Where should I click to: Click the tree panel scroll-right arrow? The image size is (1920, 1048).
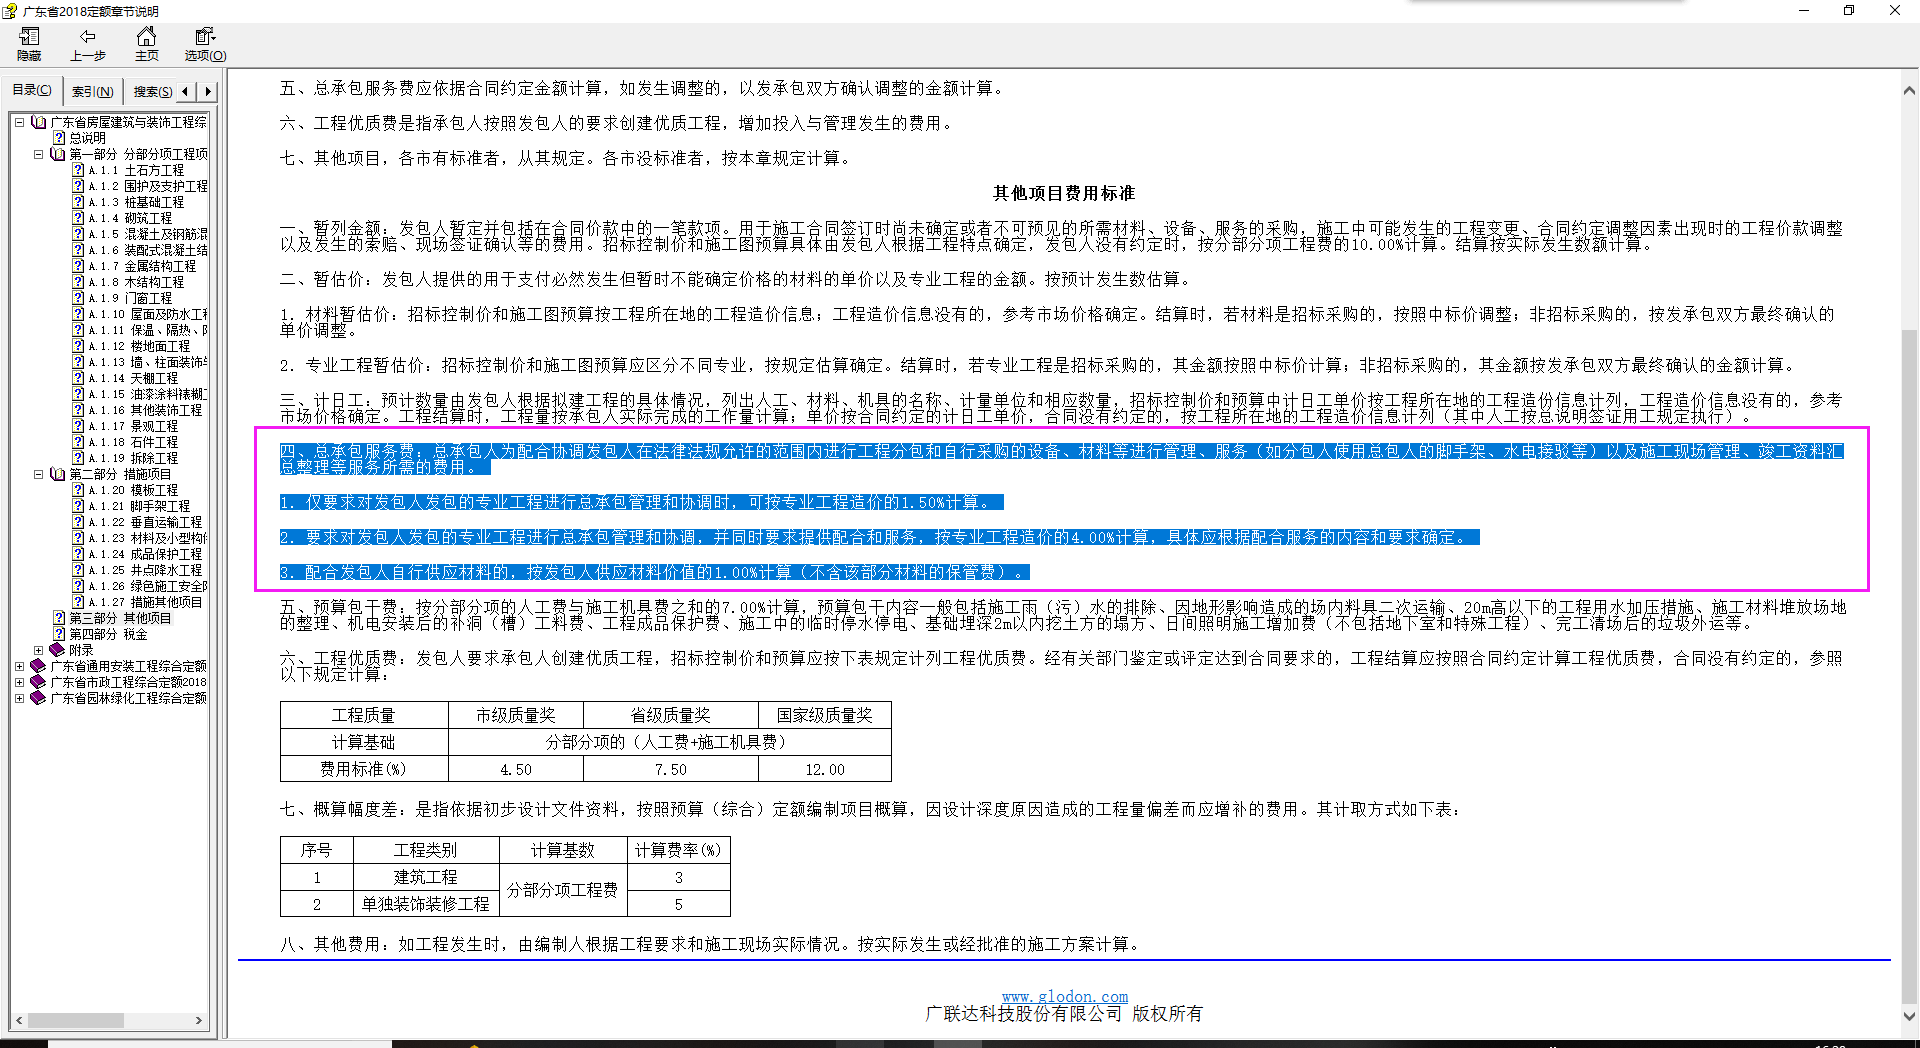[199, 1020]
